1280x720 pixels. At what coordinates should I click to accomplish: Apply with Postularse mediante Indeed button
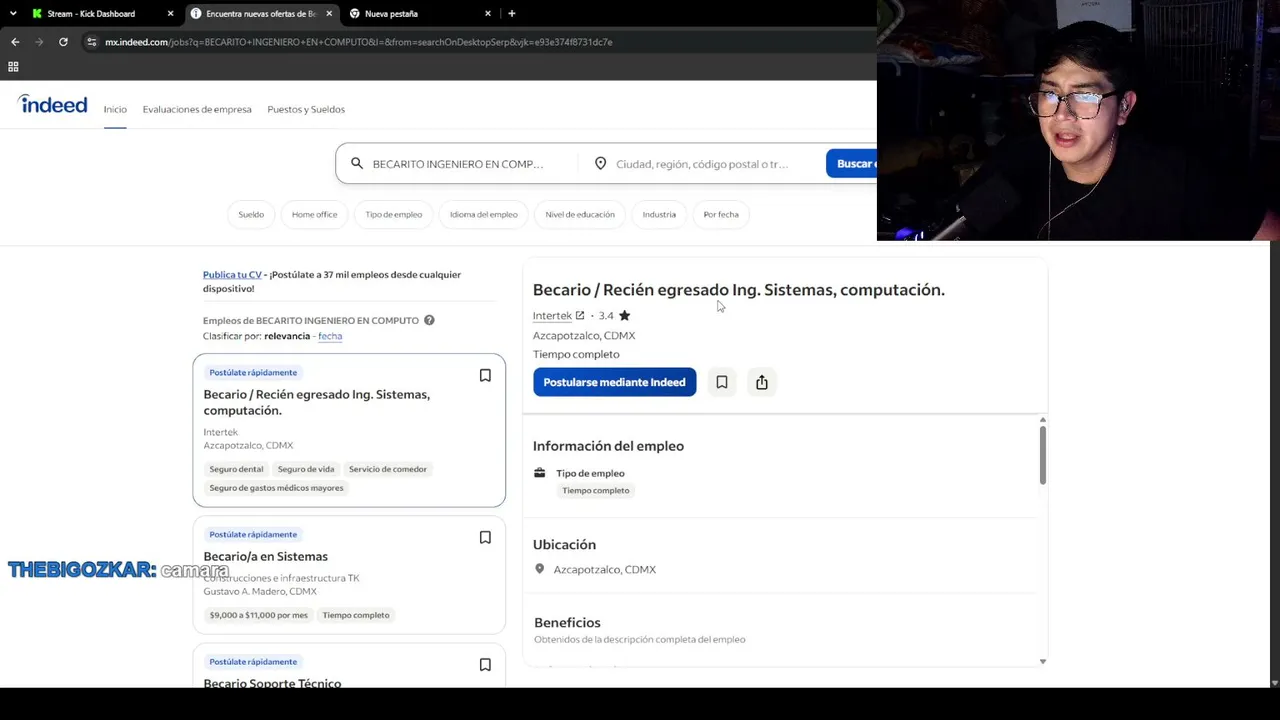pos(614,382)
